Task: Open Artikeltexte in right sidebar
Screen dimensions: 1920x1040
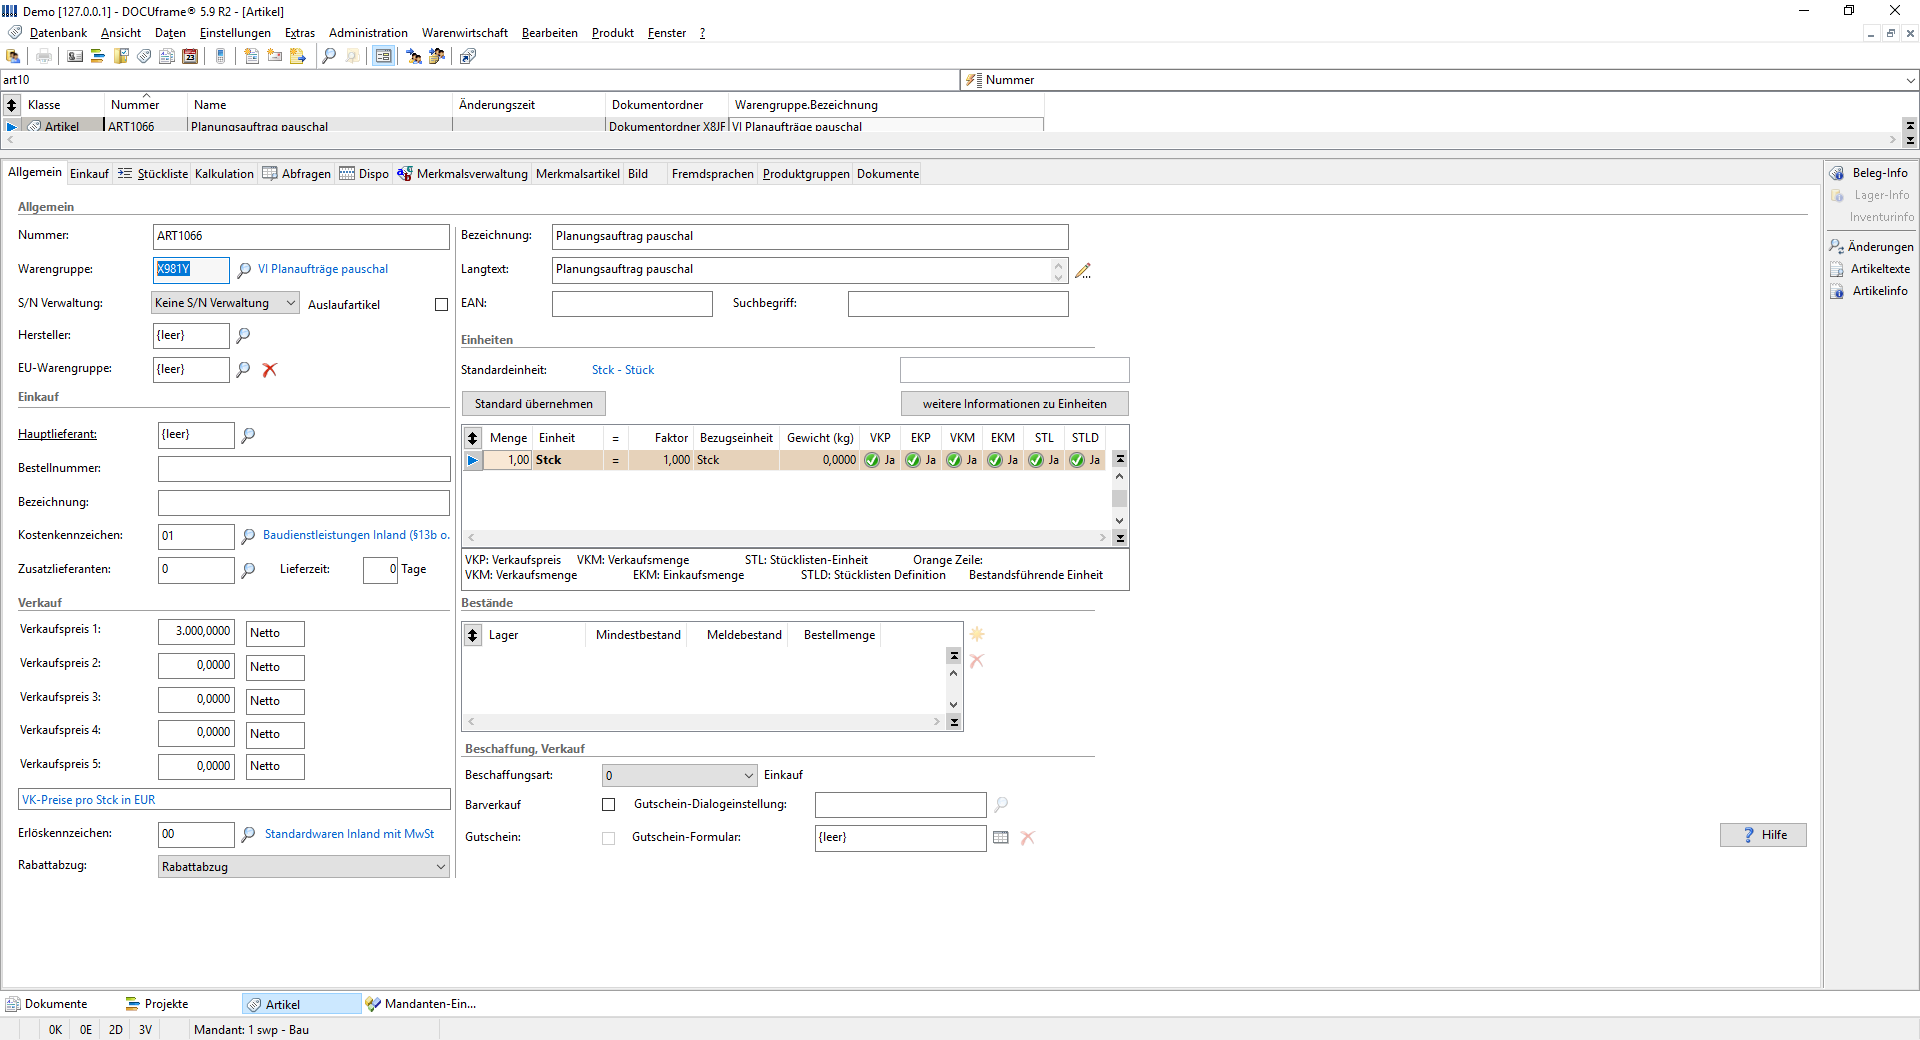Action: (1870, 269)
